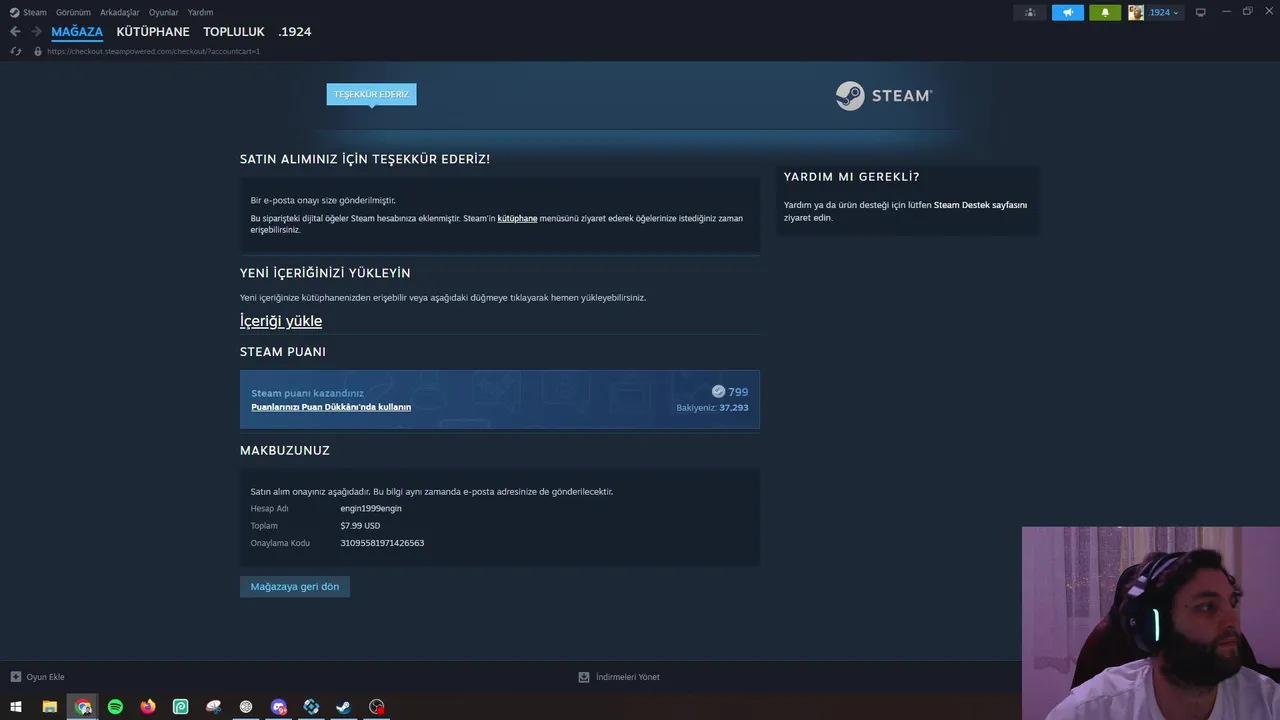Open the white circular app on taskbar

246,707
